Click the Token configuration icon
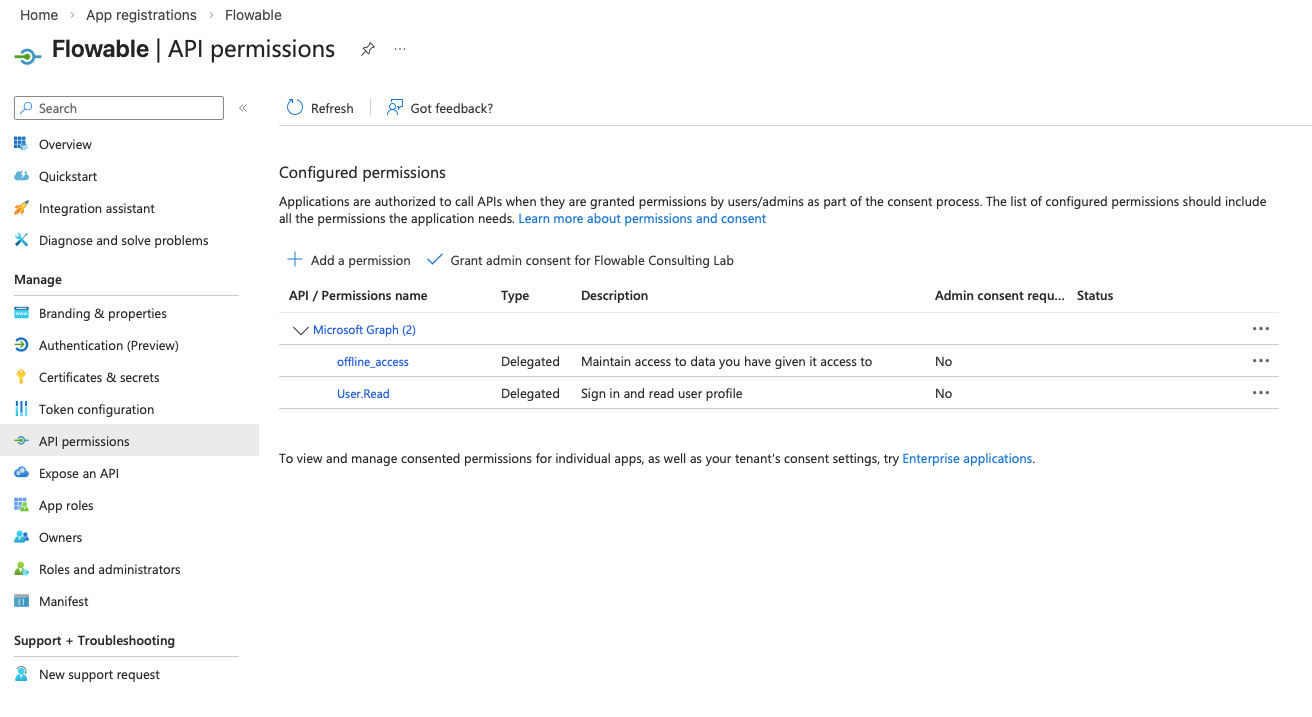This screenshot has height=717, width=1312. [x=21, y=409]
